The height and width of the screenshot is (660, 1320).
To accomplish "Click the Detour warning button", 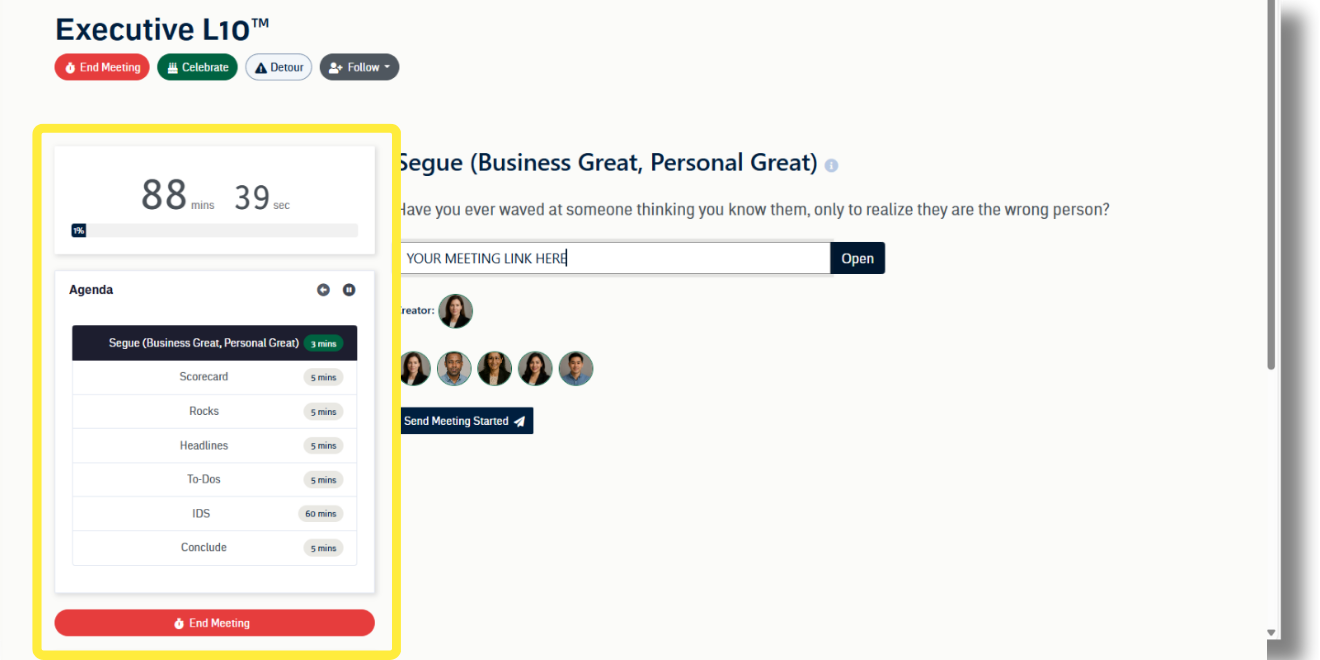I will pos(278,67).
